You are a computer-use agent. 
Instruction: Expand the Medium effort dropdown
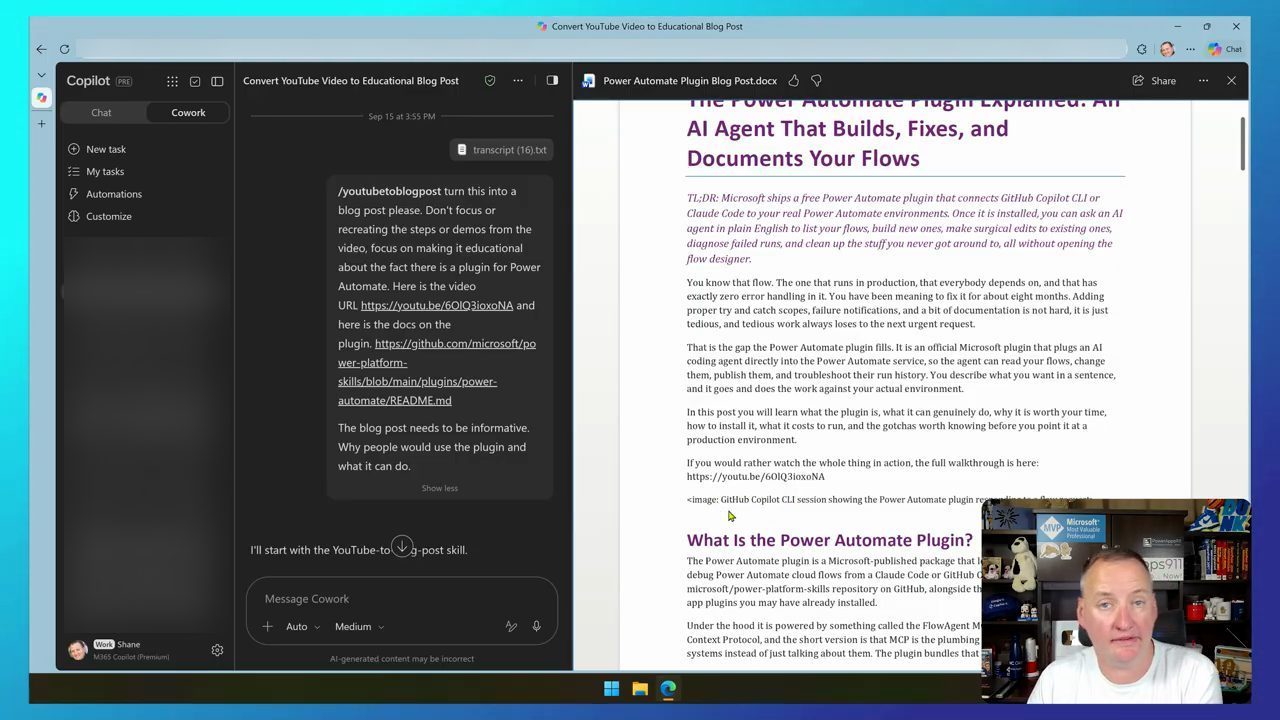(360, 627)
